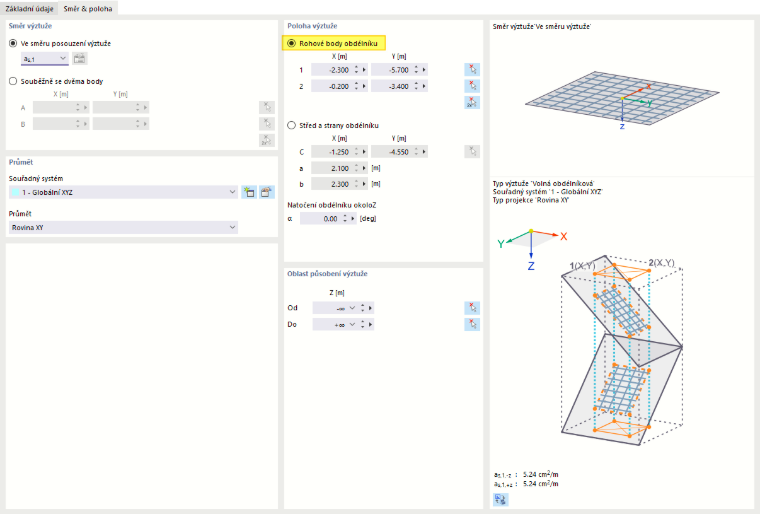Select both rectangle corner points graphically
The image size is (760, 514).
(x=472, y=102)
